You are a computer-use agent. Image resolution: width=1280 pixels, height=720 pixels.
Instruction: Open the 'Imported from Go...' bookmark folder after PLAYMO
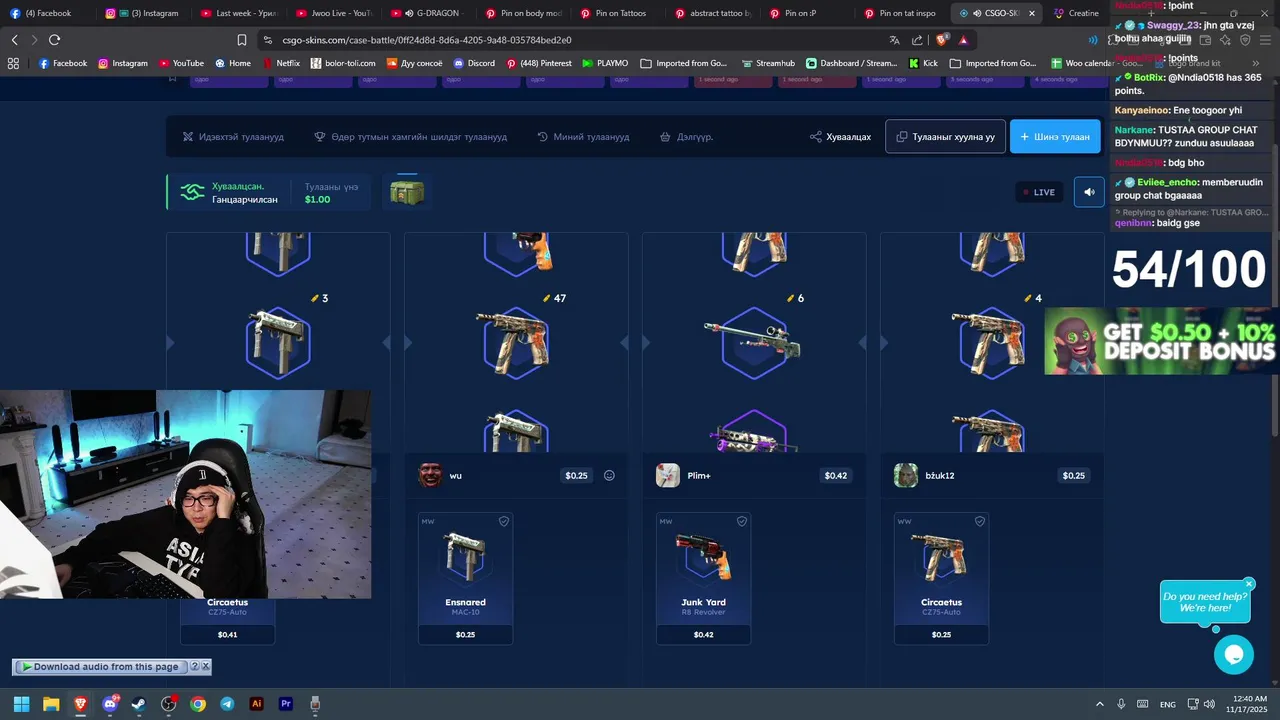click(684, 63)
